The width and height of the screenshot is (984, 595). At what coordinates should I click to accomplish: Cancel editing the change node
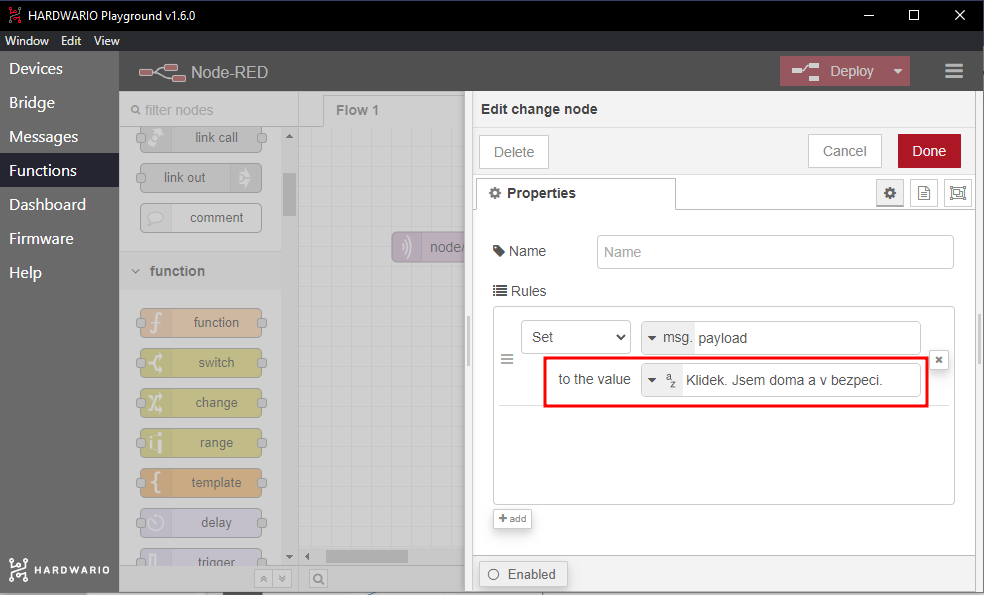[x=844, y=151]
